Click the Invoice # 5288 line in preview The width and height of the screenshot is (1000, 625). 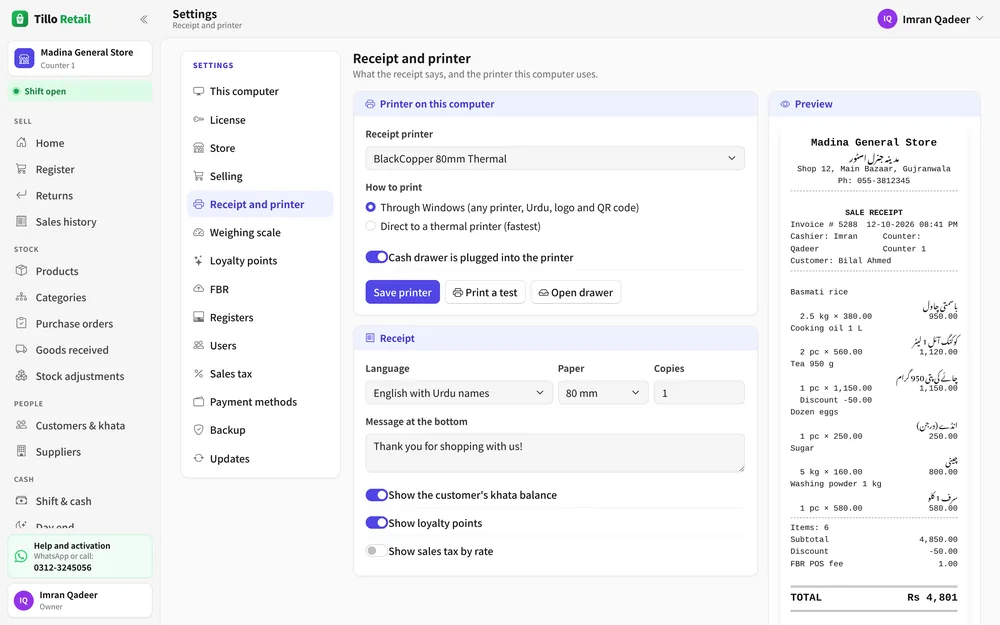(x=874, y=224)
